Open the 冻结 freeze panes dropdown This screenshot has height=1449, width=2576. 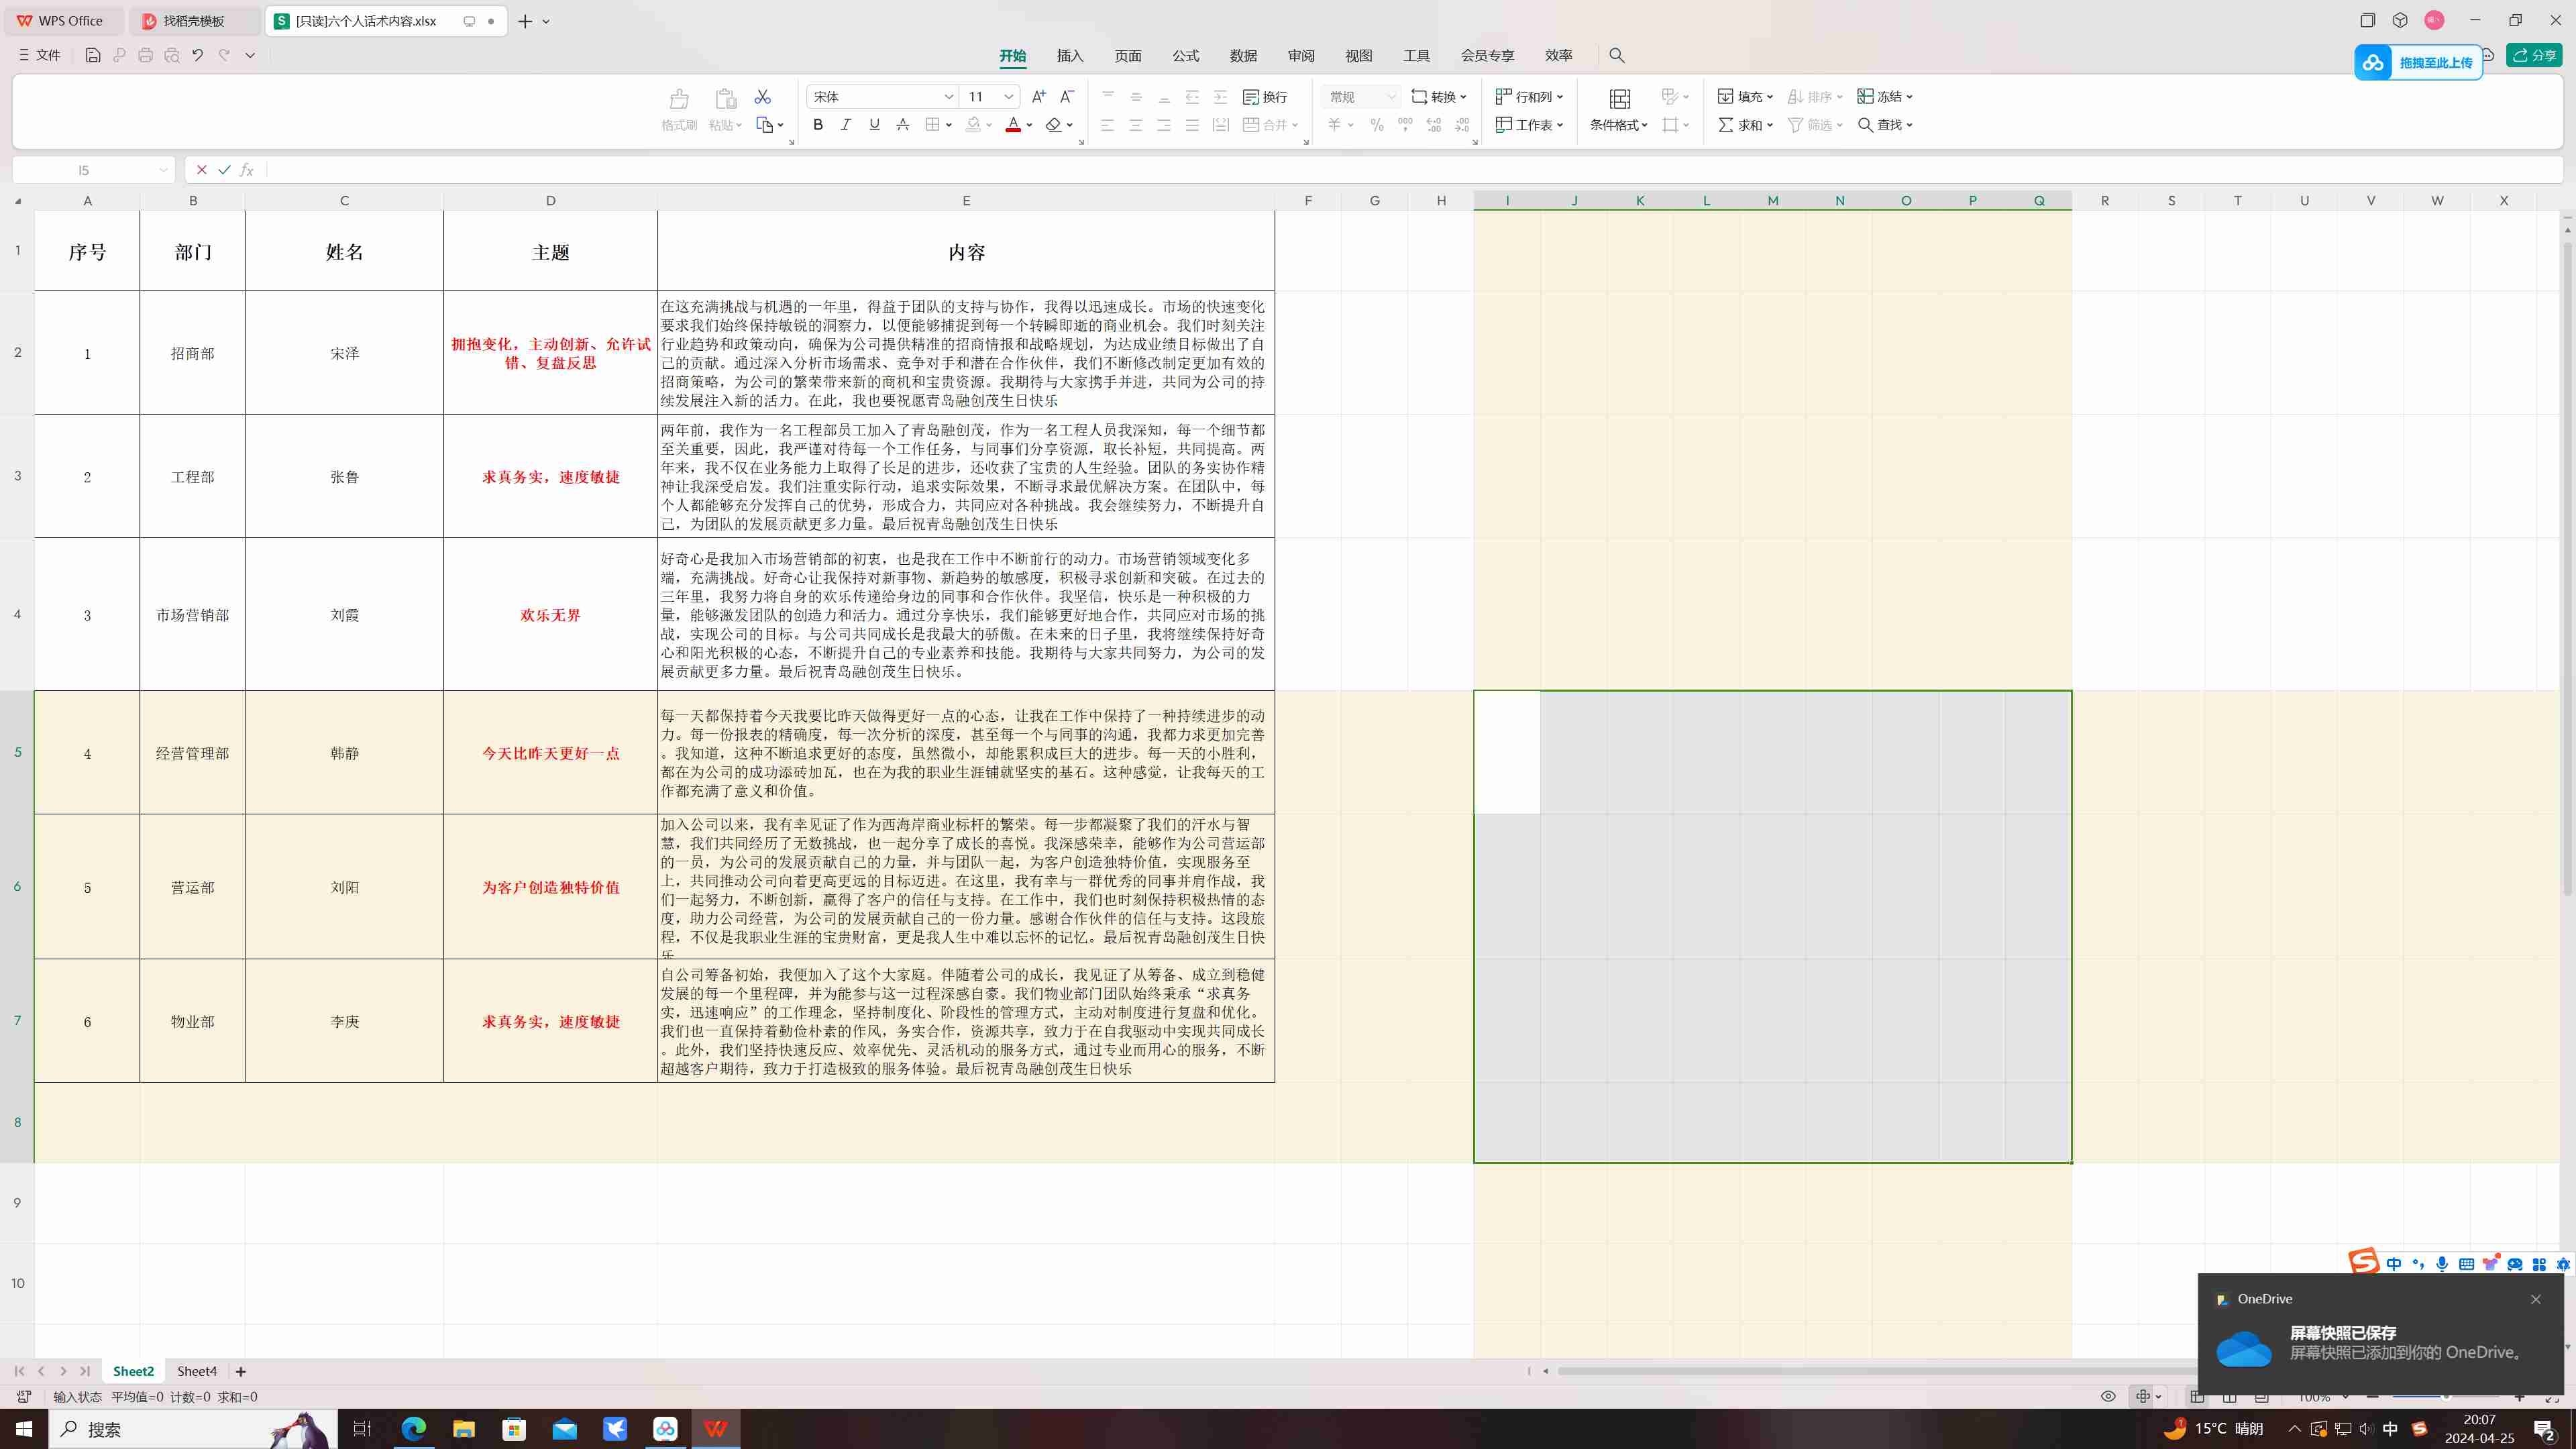point(1885,97)
